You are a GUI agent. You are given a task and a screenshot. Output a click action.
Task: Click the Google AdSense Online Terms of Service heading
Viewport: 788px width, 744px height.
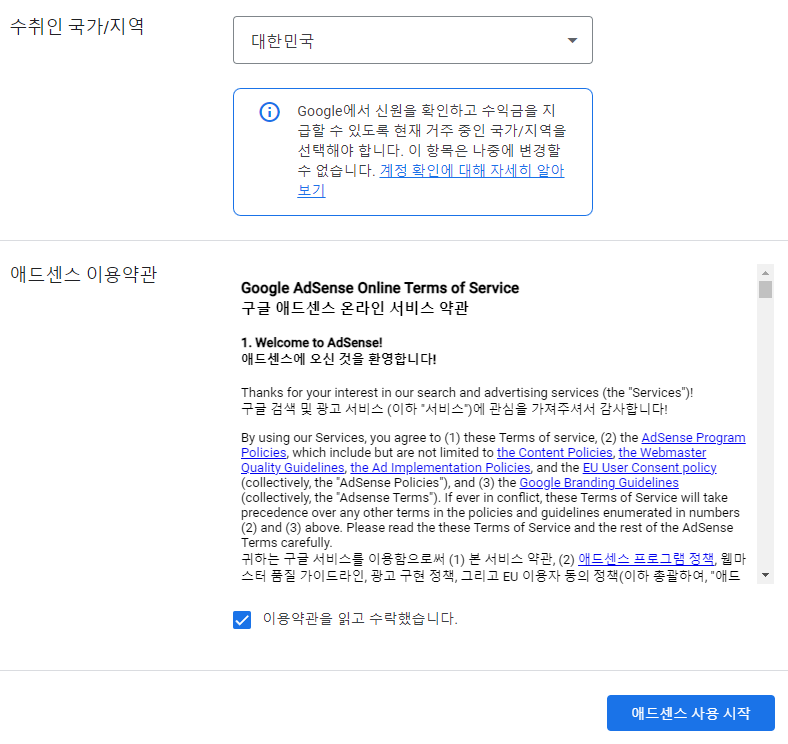380,288
